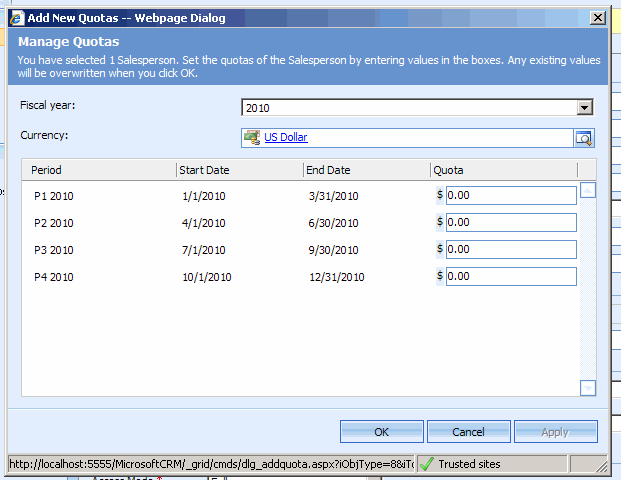Open the US Dollar currency link
The image size is (621, 480).
pyautogui.click(x=286, y=137)
